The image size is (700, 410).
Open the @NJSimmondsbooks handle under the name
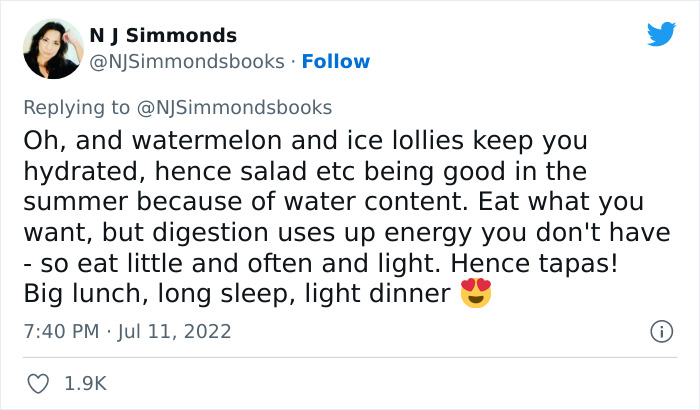pyautogui.click(x=186, y=62)
